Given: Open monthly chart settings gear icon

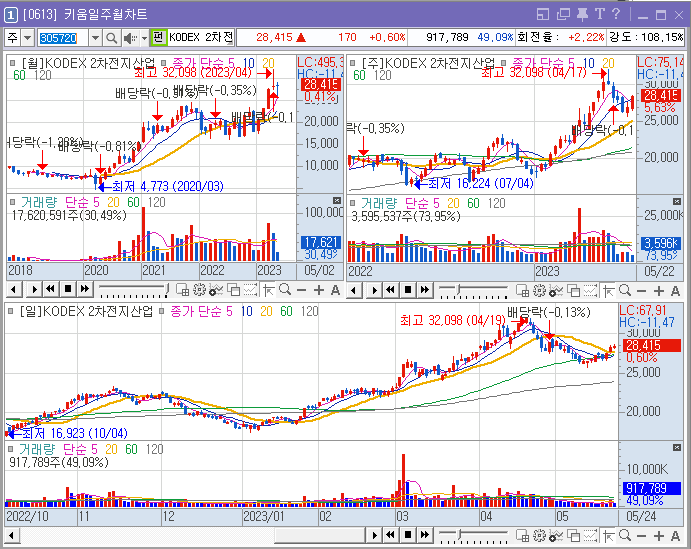Looking at the screenshot, I should pos(200,290).
